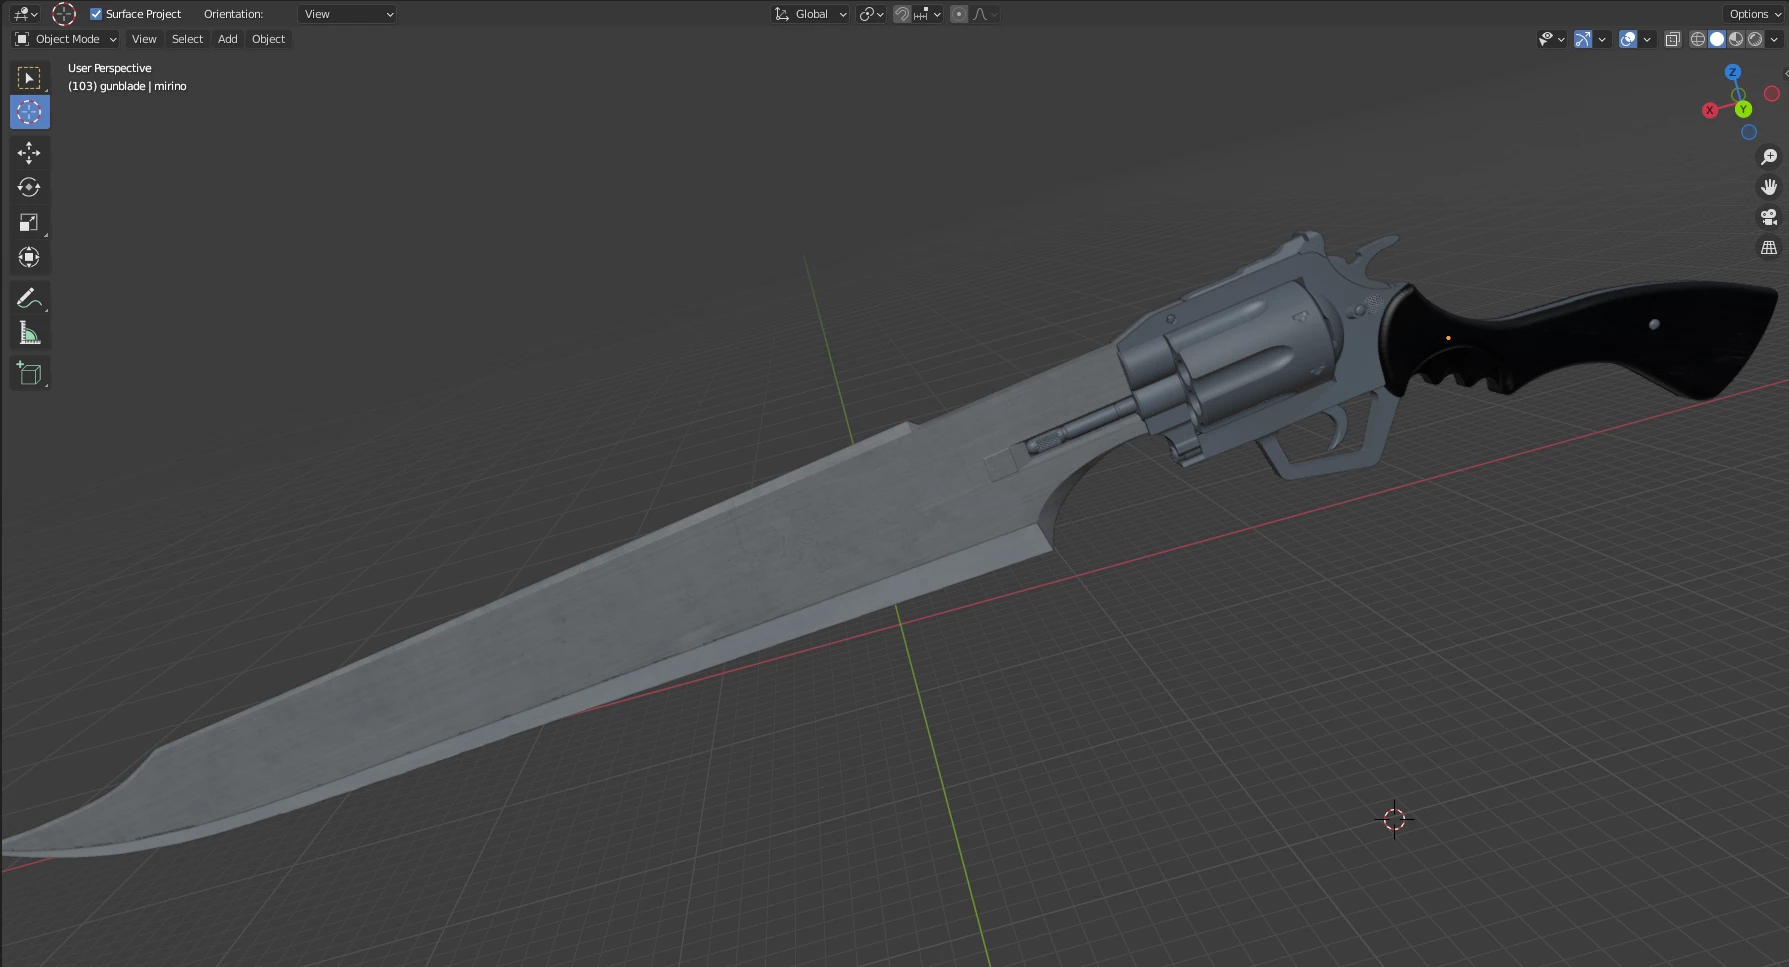Viewport: 1789px width, 967px height.
Task: Activate the 3D Cursor tool in toolbar
Action: (x=29, y=112)
